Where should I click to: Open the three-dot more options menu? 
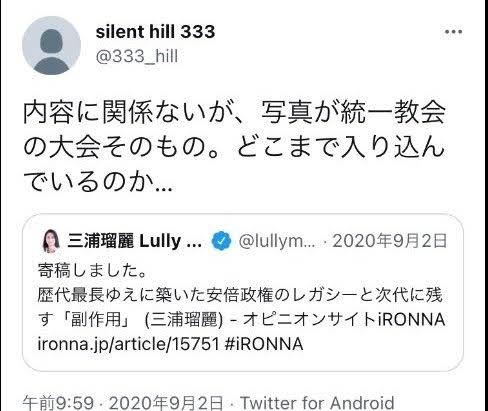tap(453, 32)
